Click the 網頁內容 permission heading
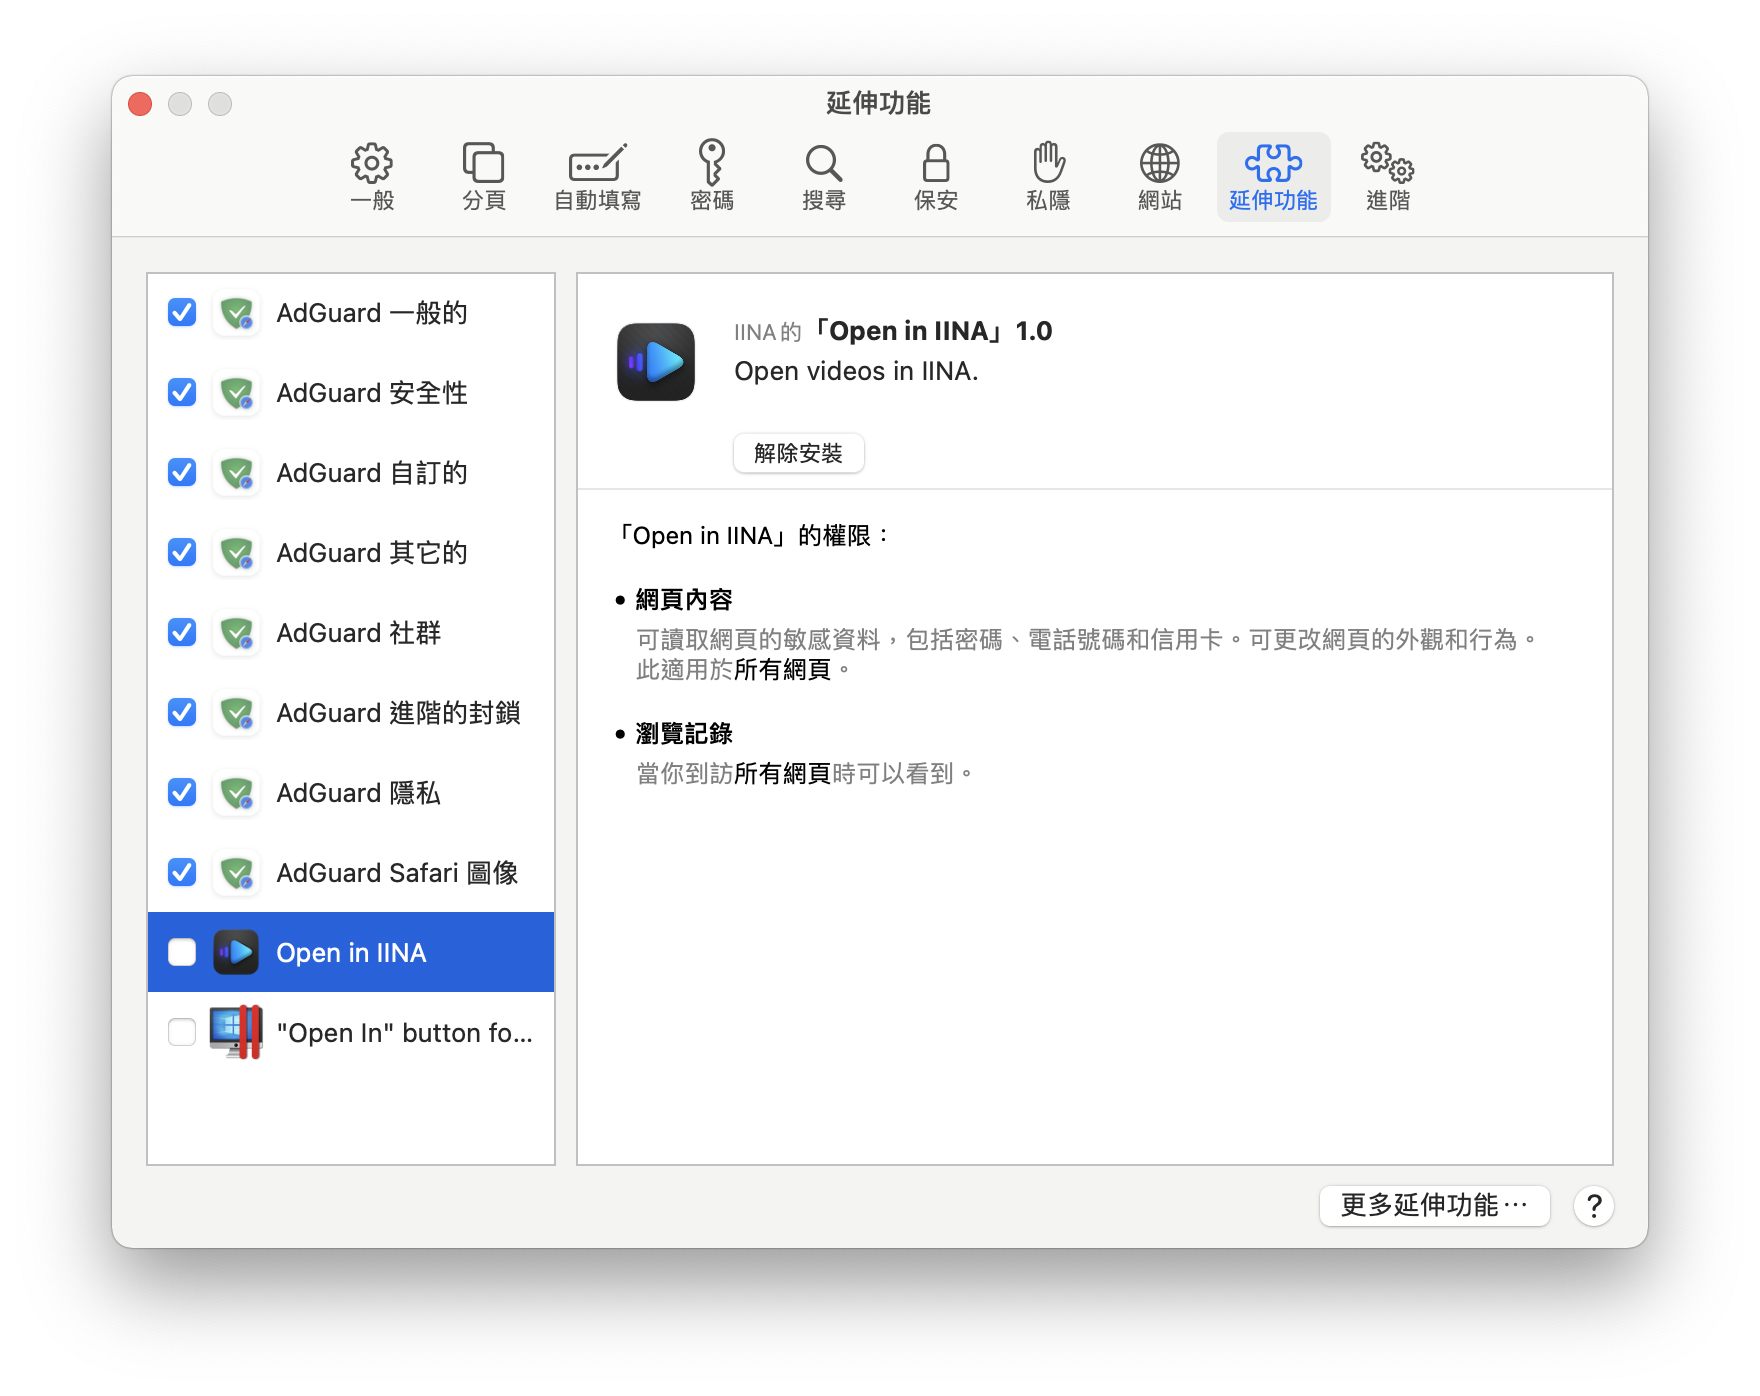This screenshot has width=1760, height=1396. point(684,600)
